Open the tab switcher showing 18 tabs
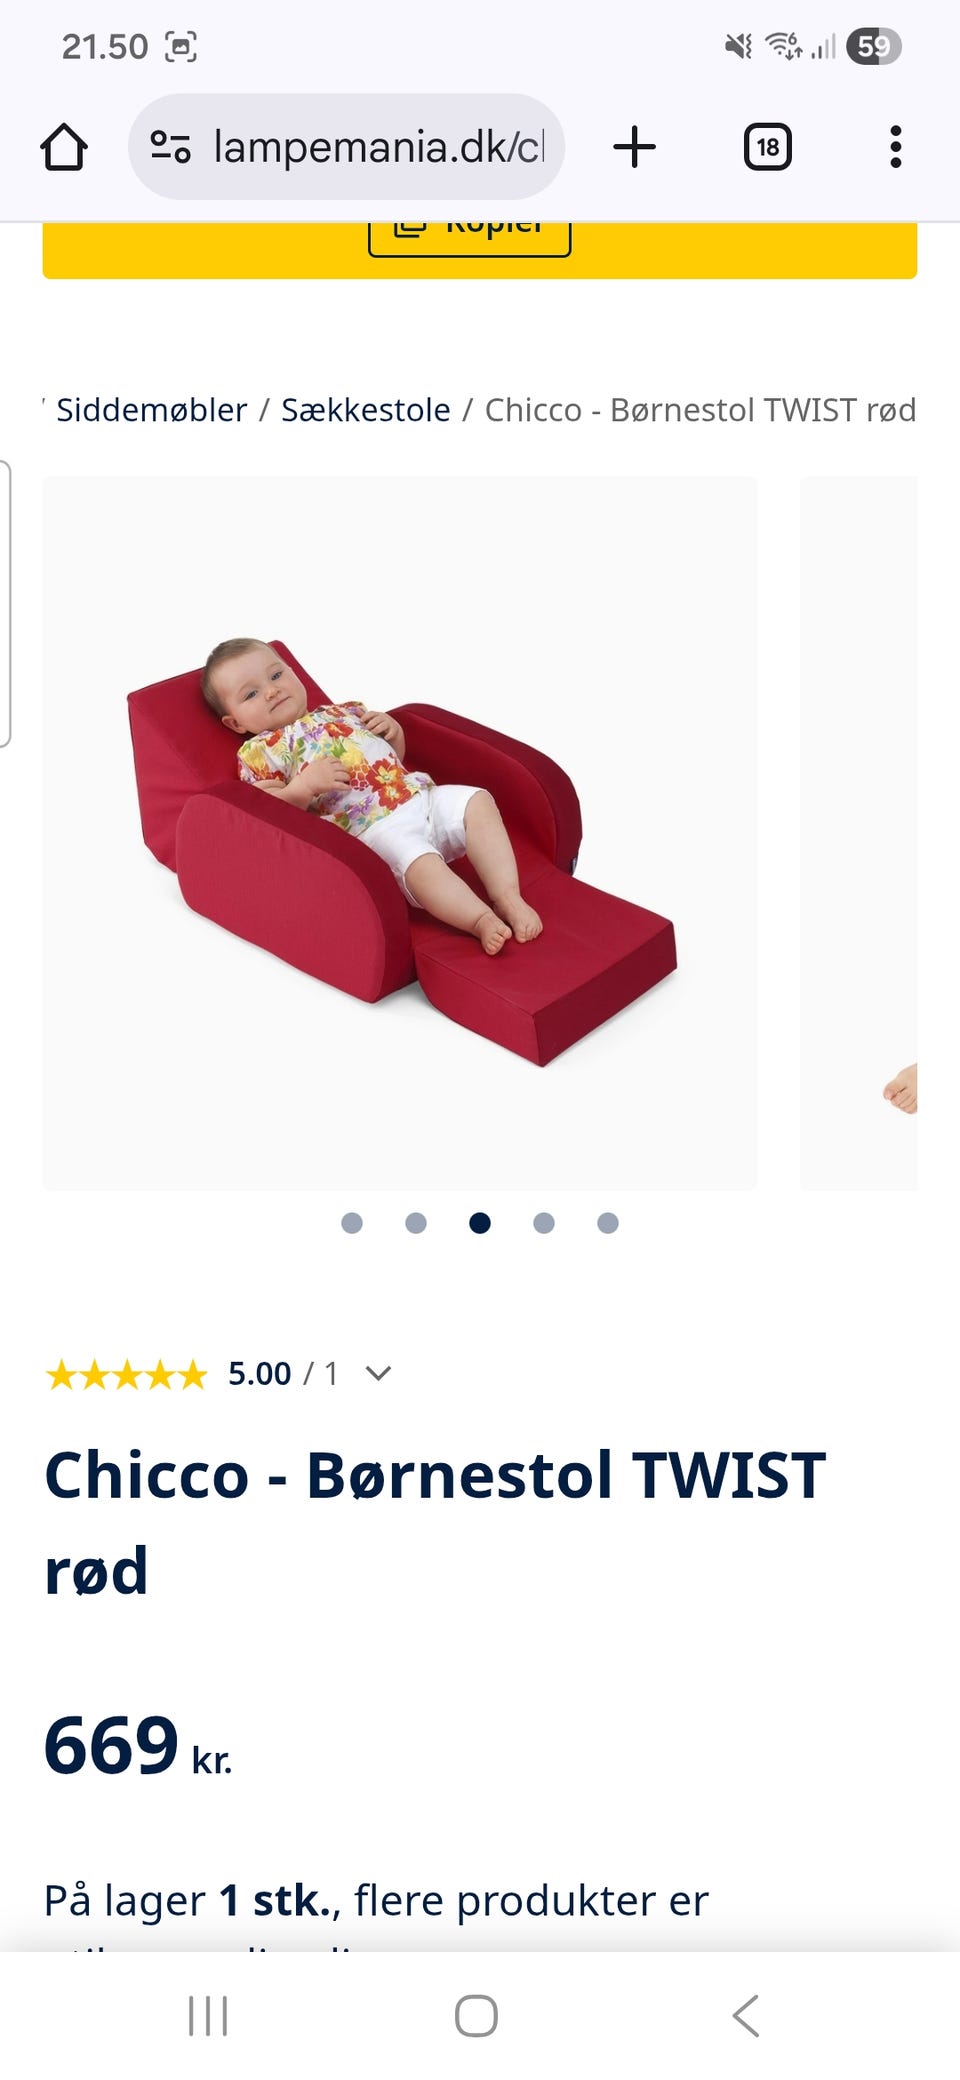The width and height of the screenshot is (960, 2080). click(x=767, y=147)
